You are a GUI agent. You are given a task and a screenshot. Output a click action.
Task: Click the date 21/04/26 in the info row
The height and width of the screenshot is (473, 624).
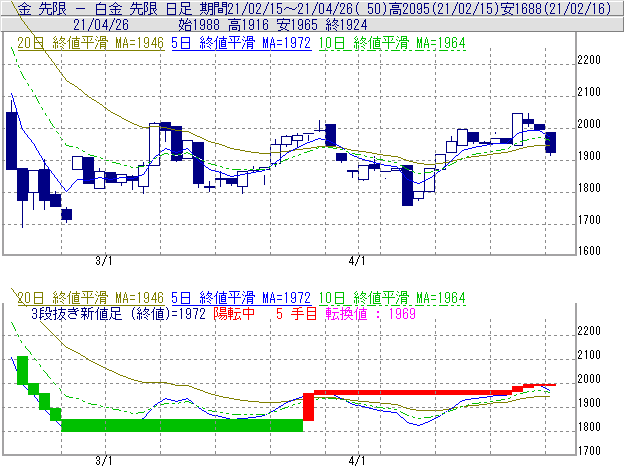coord(101,25)
